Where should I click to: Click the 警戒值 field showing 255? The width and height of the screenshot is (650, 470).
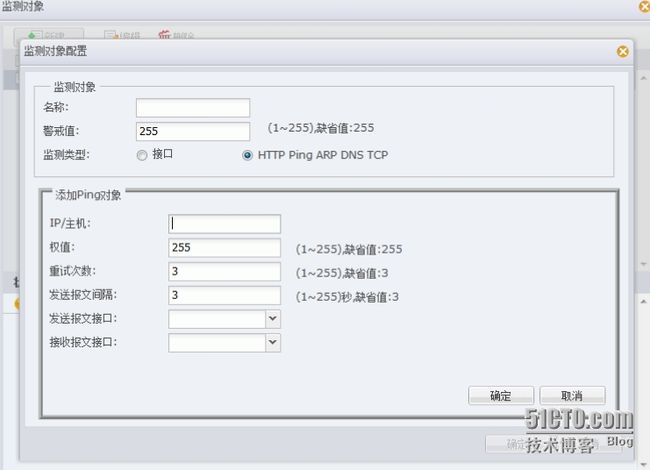pyautogui.click(x=193, y=131)
